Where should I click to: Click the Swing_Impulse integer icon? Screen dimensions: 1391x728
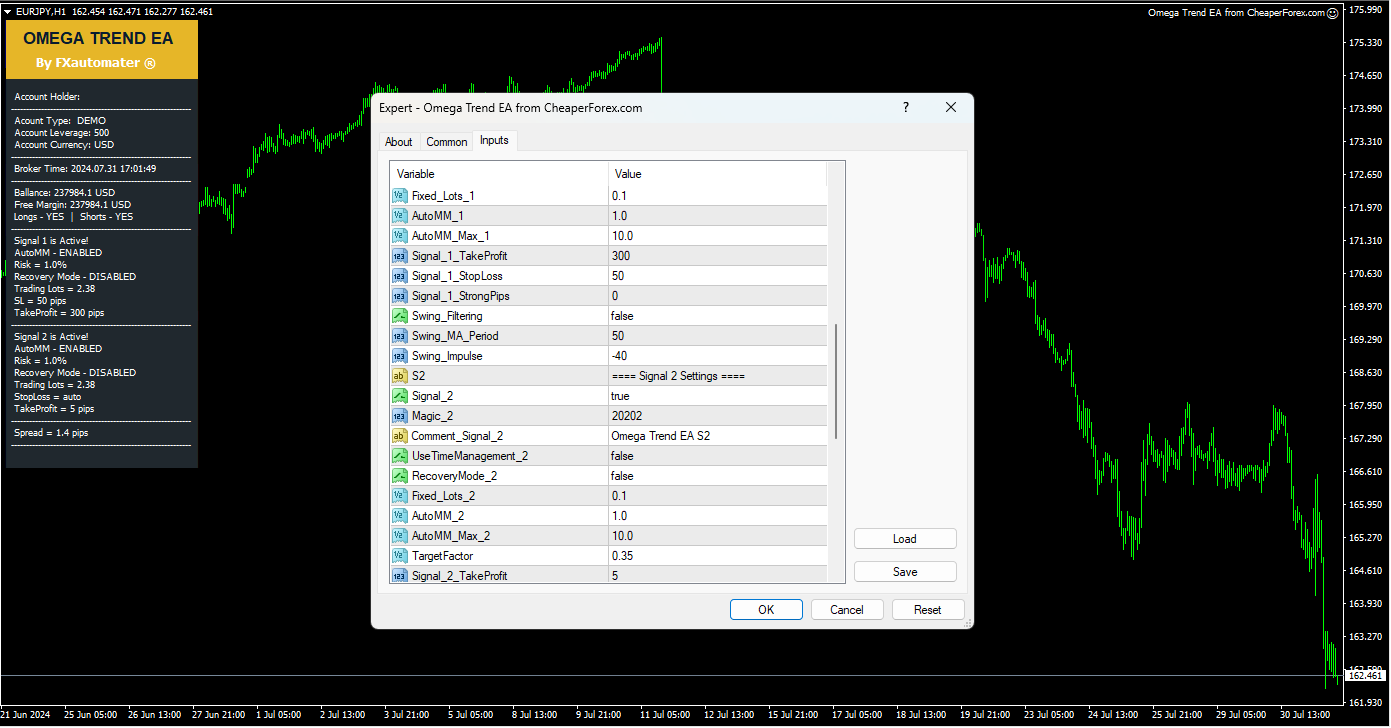point(399,356)
